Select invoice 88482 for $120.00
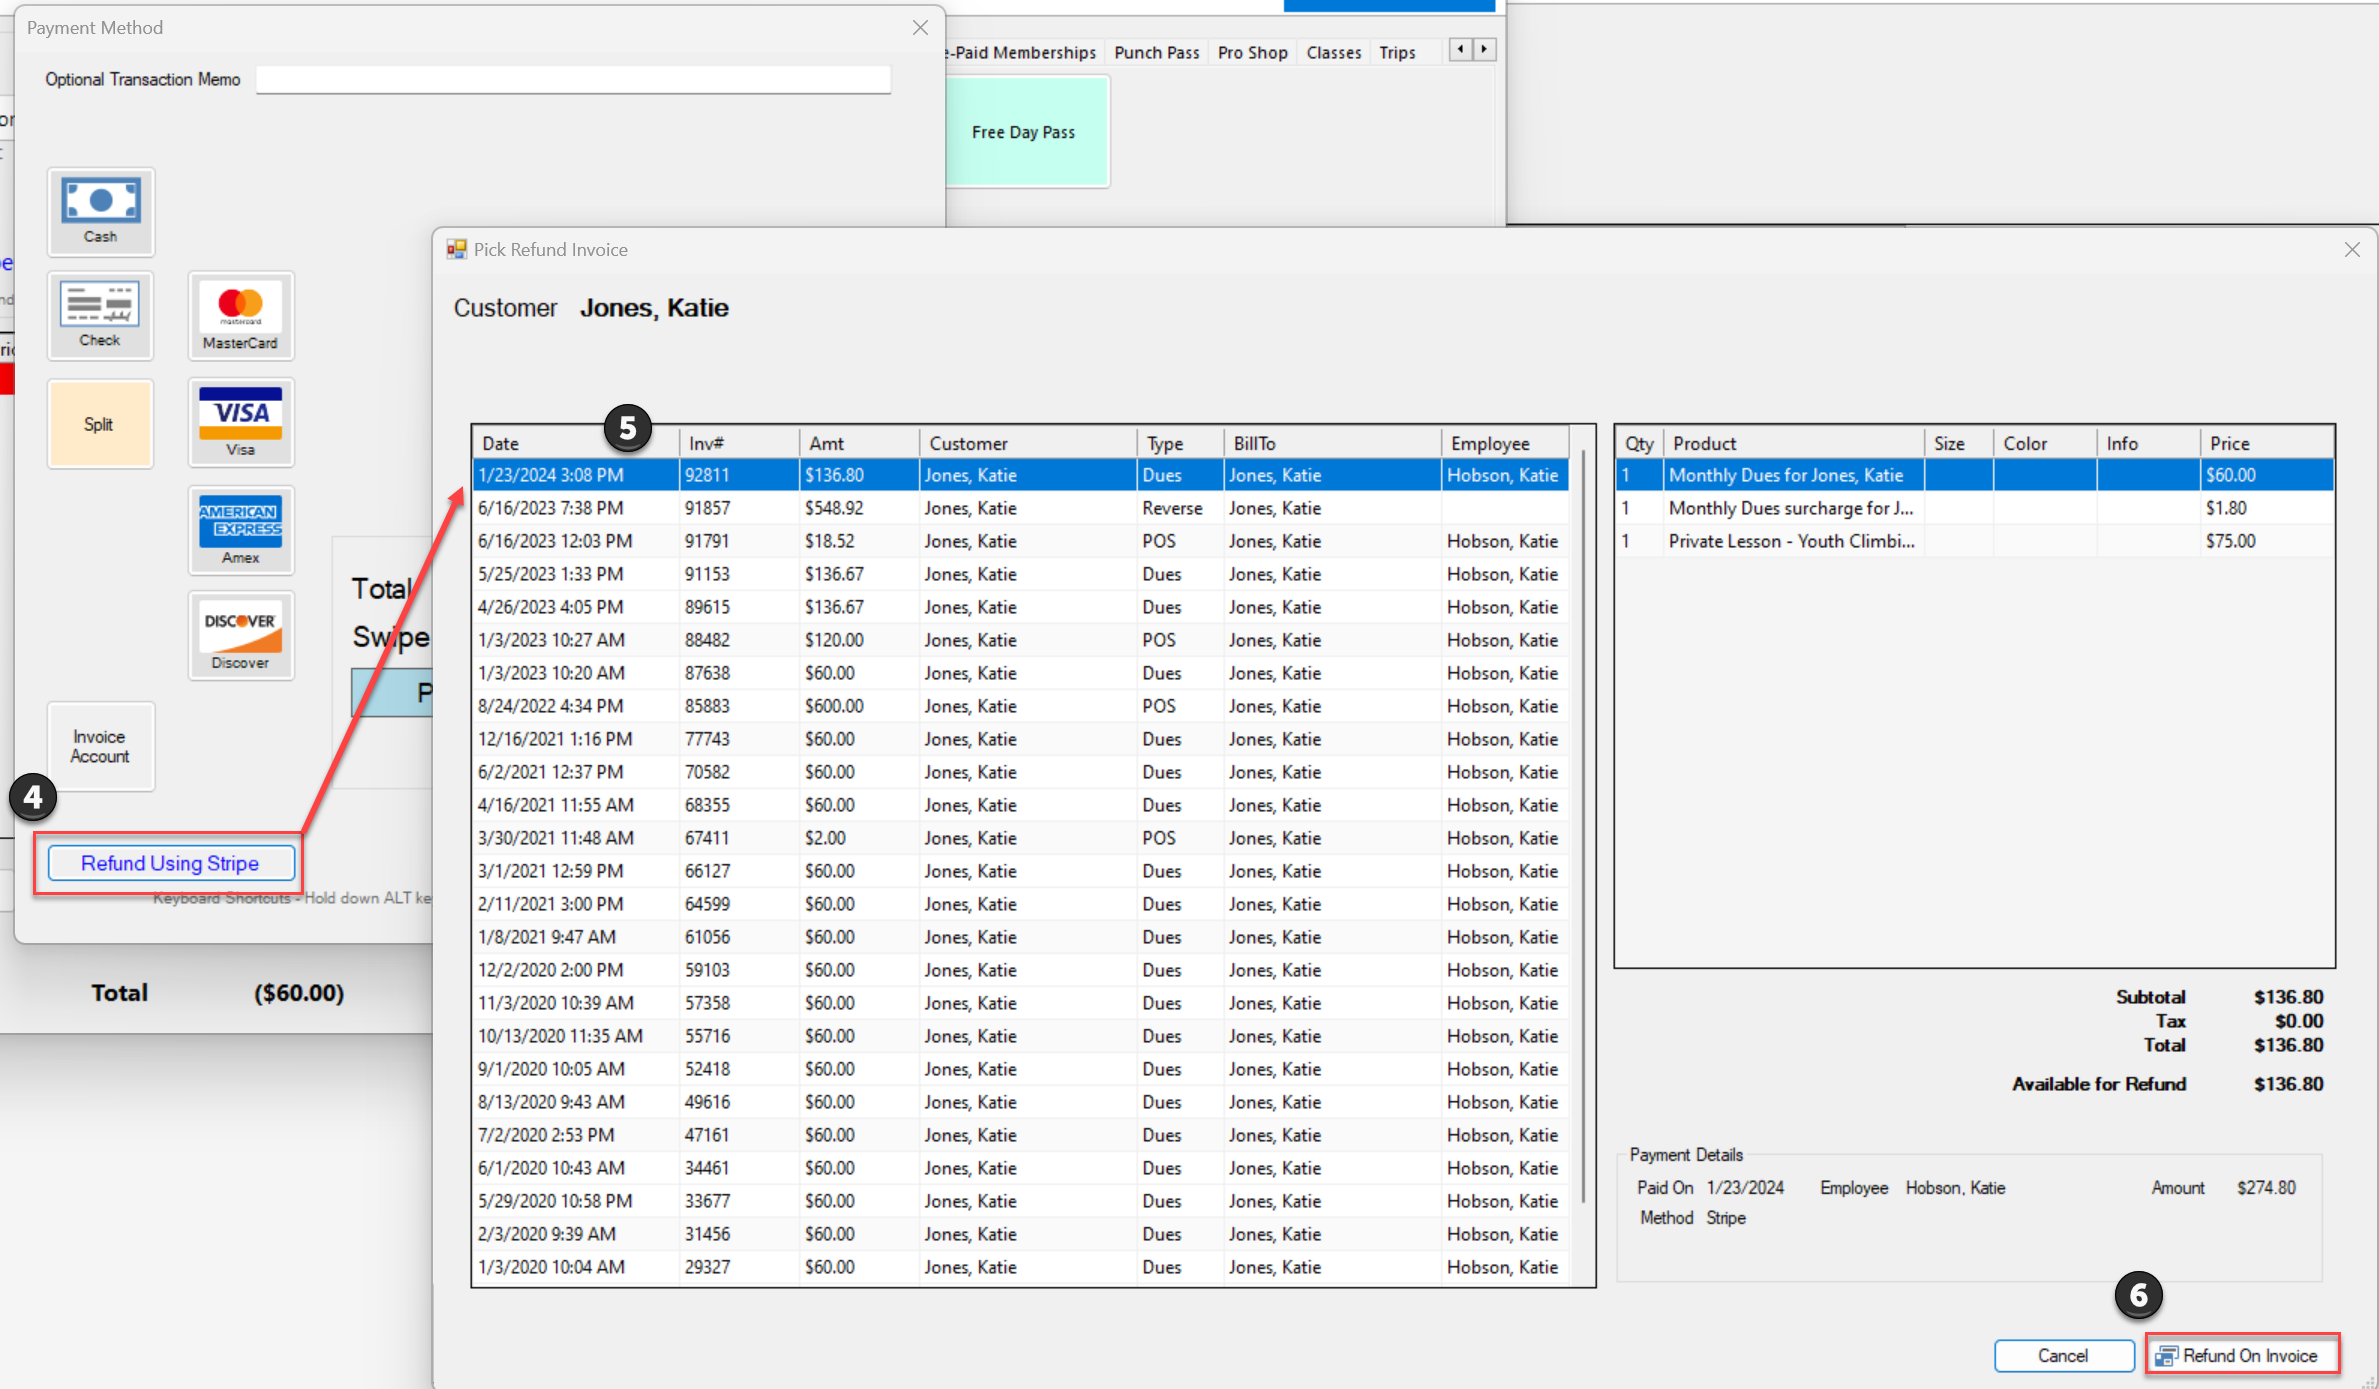 point(1021,640)
